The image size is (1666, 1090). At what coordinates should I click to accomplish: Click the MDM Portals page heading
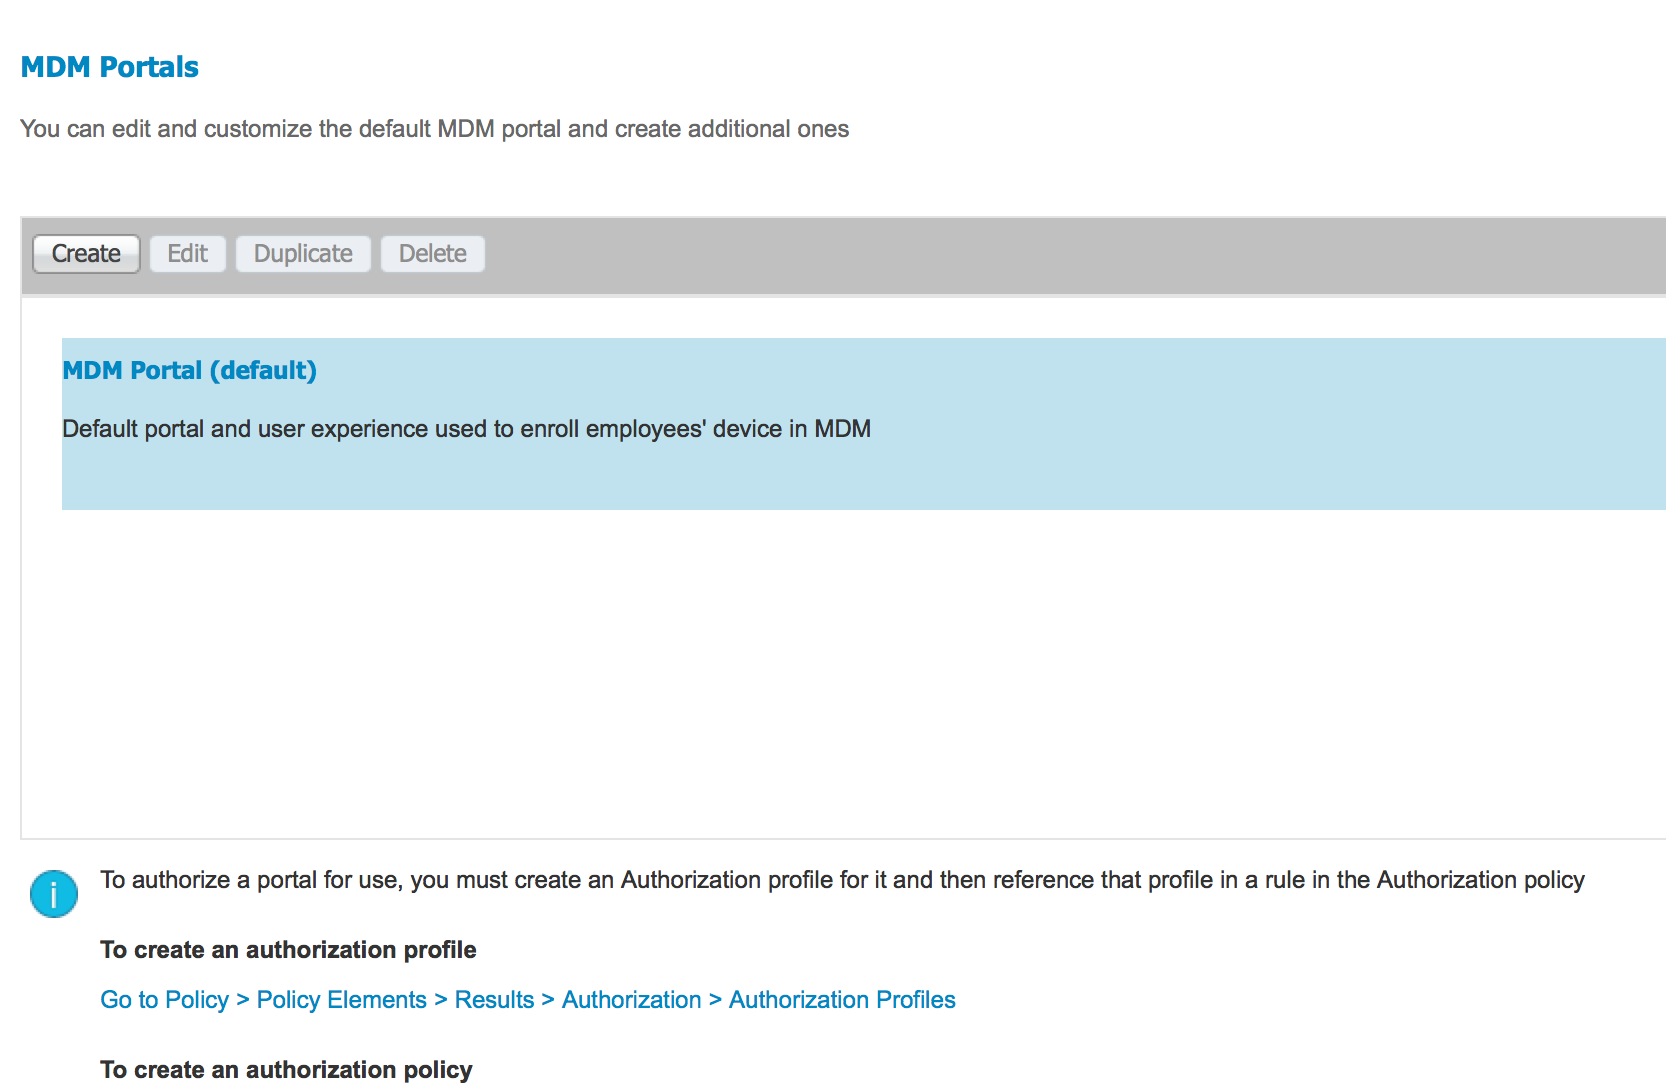point(110,67)
